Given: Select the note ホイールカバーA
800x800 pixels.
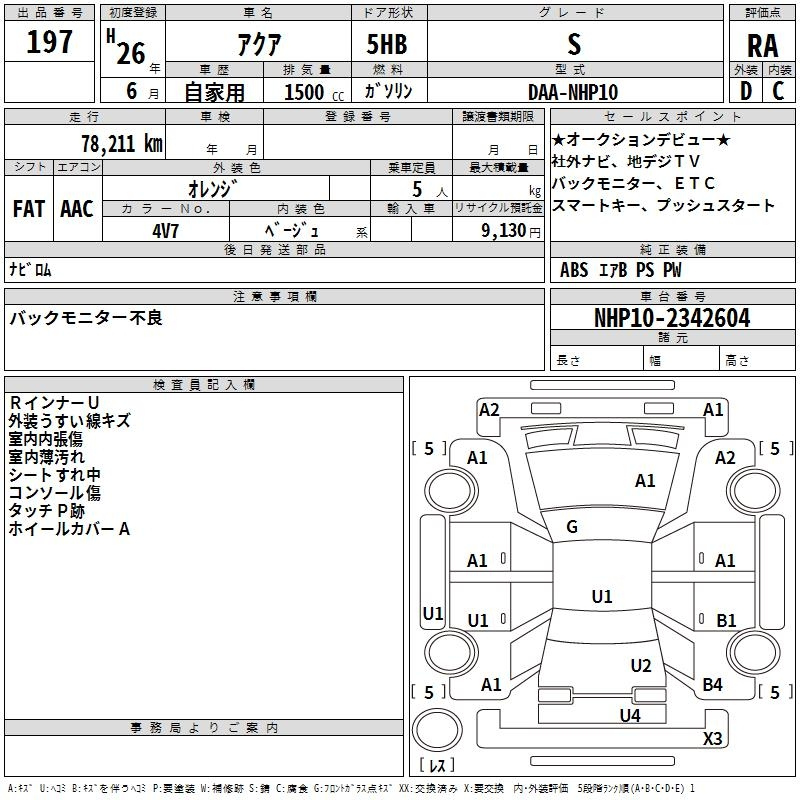Looking at the screenshot, I should coord(69,529).
